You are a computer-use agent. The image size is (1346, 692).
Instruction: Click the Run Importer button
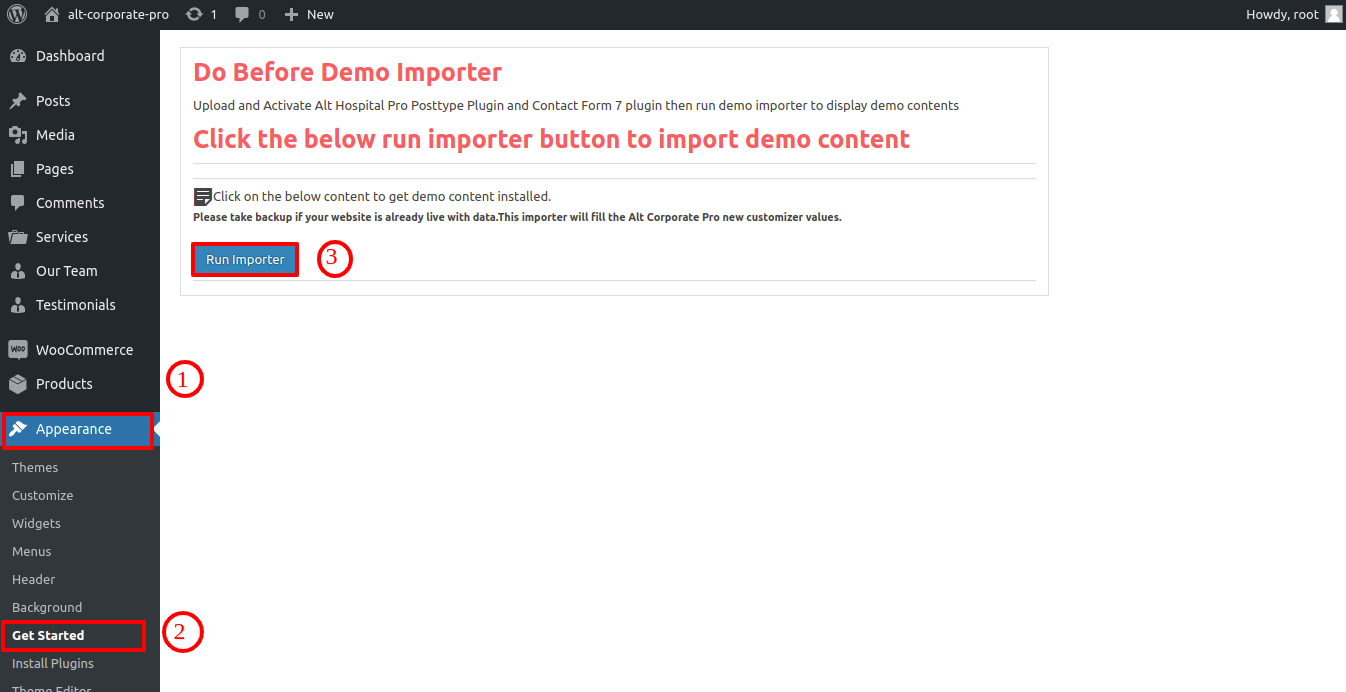tap(245, 260)
